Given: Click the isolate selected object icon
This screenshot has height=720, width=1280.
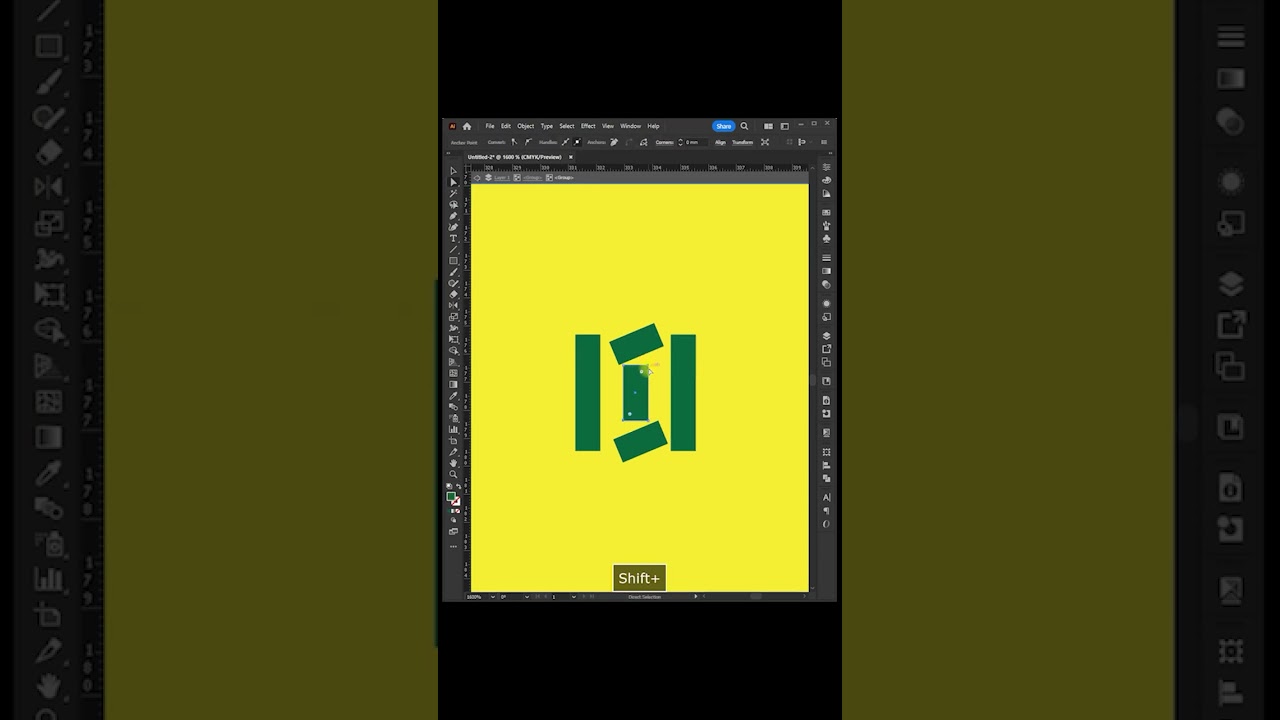Looking at the screenshot, I should (x=765, y=142).
